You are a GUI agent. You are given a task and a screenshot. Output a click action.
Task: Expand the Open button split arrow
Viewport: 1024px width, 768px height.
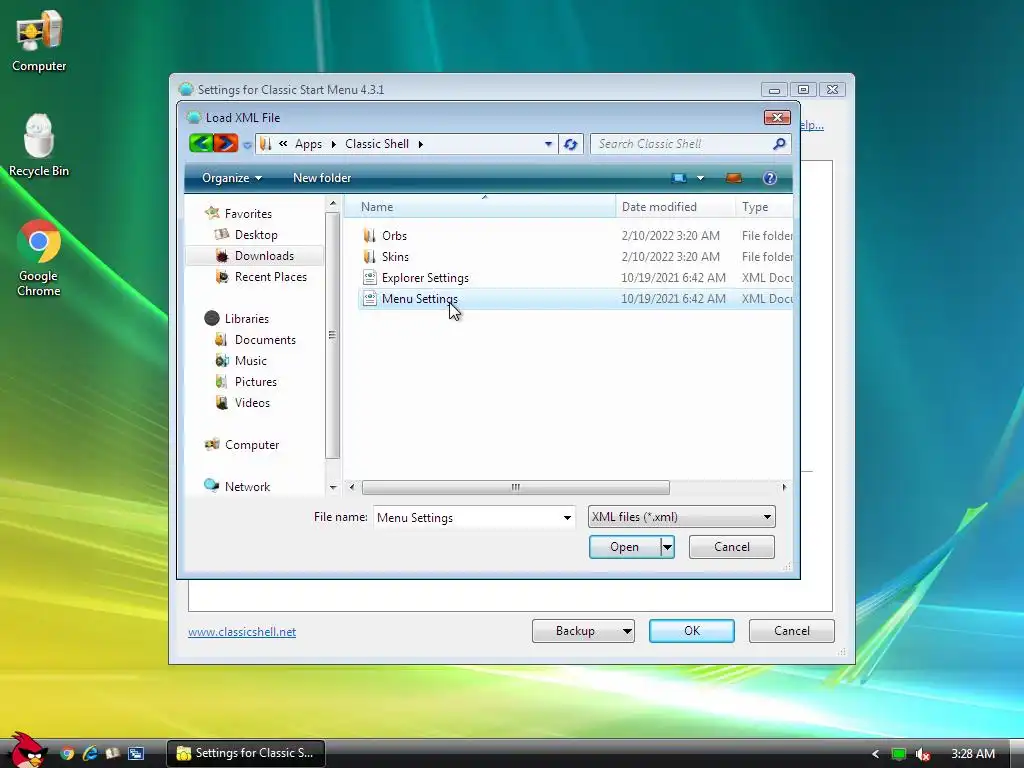pos(667,547)
